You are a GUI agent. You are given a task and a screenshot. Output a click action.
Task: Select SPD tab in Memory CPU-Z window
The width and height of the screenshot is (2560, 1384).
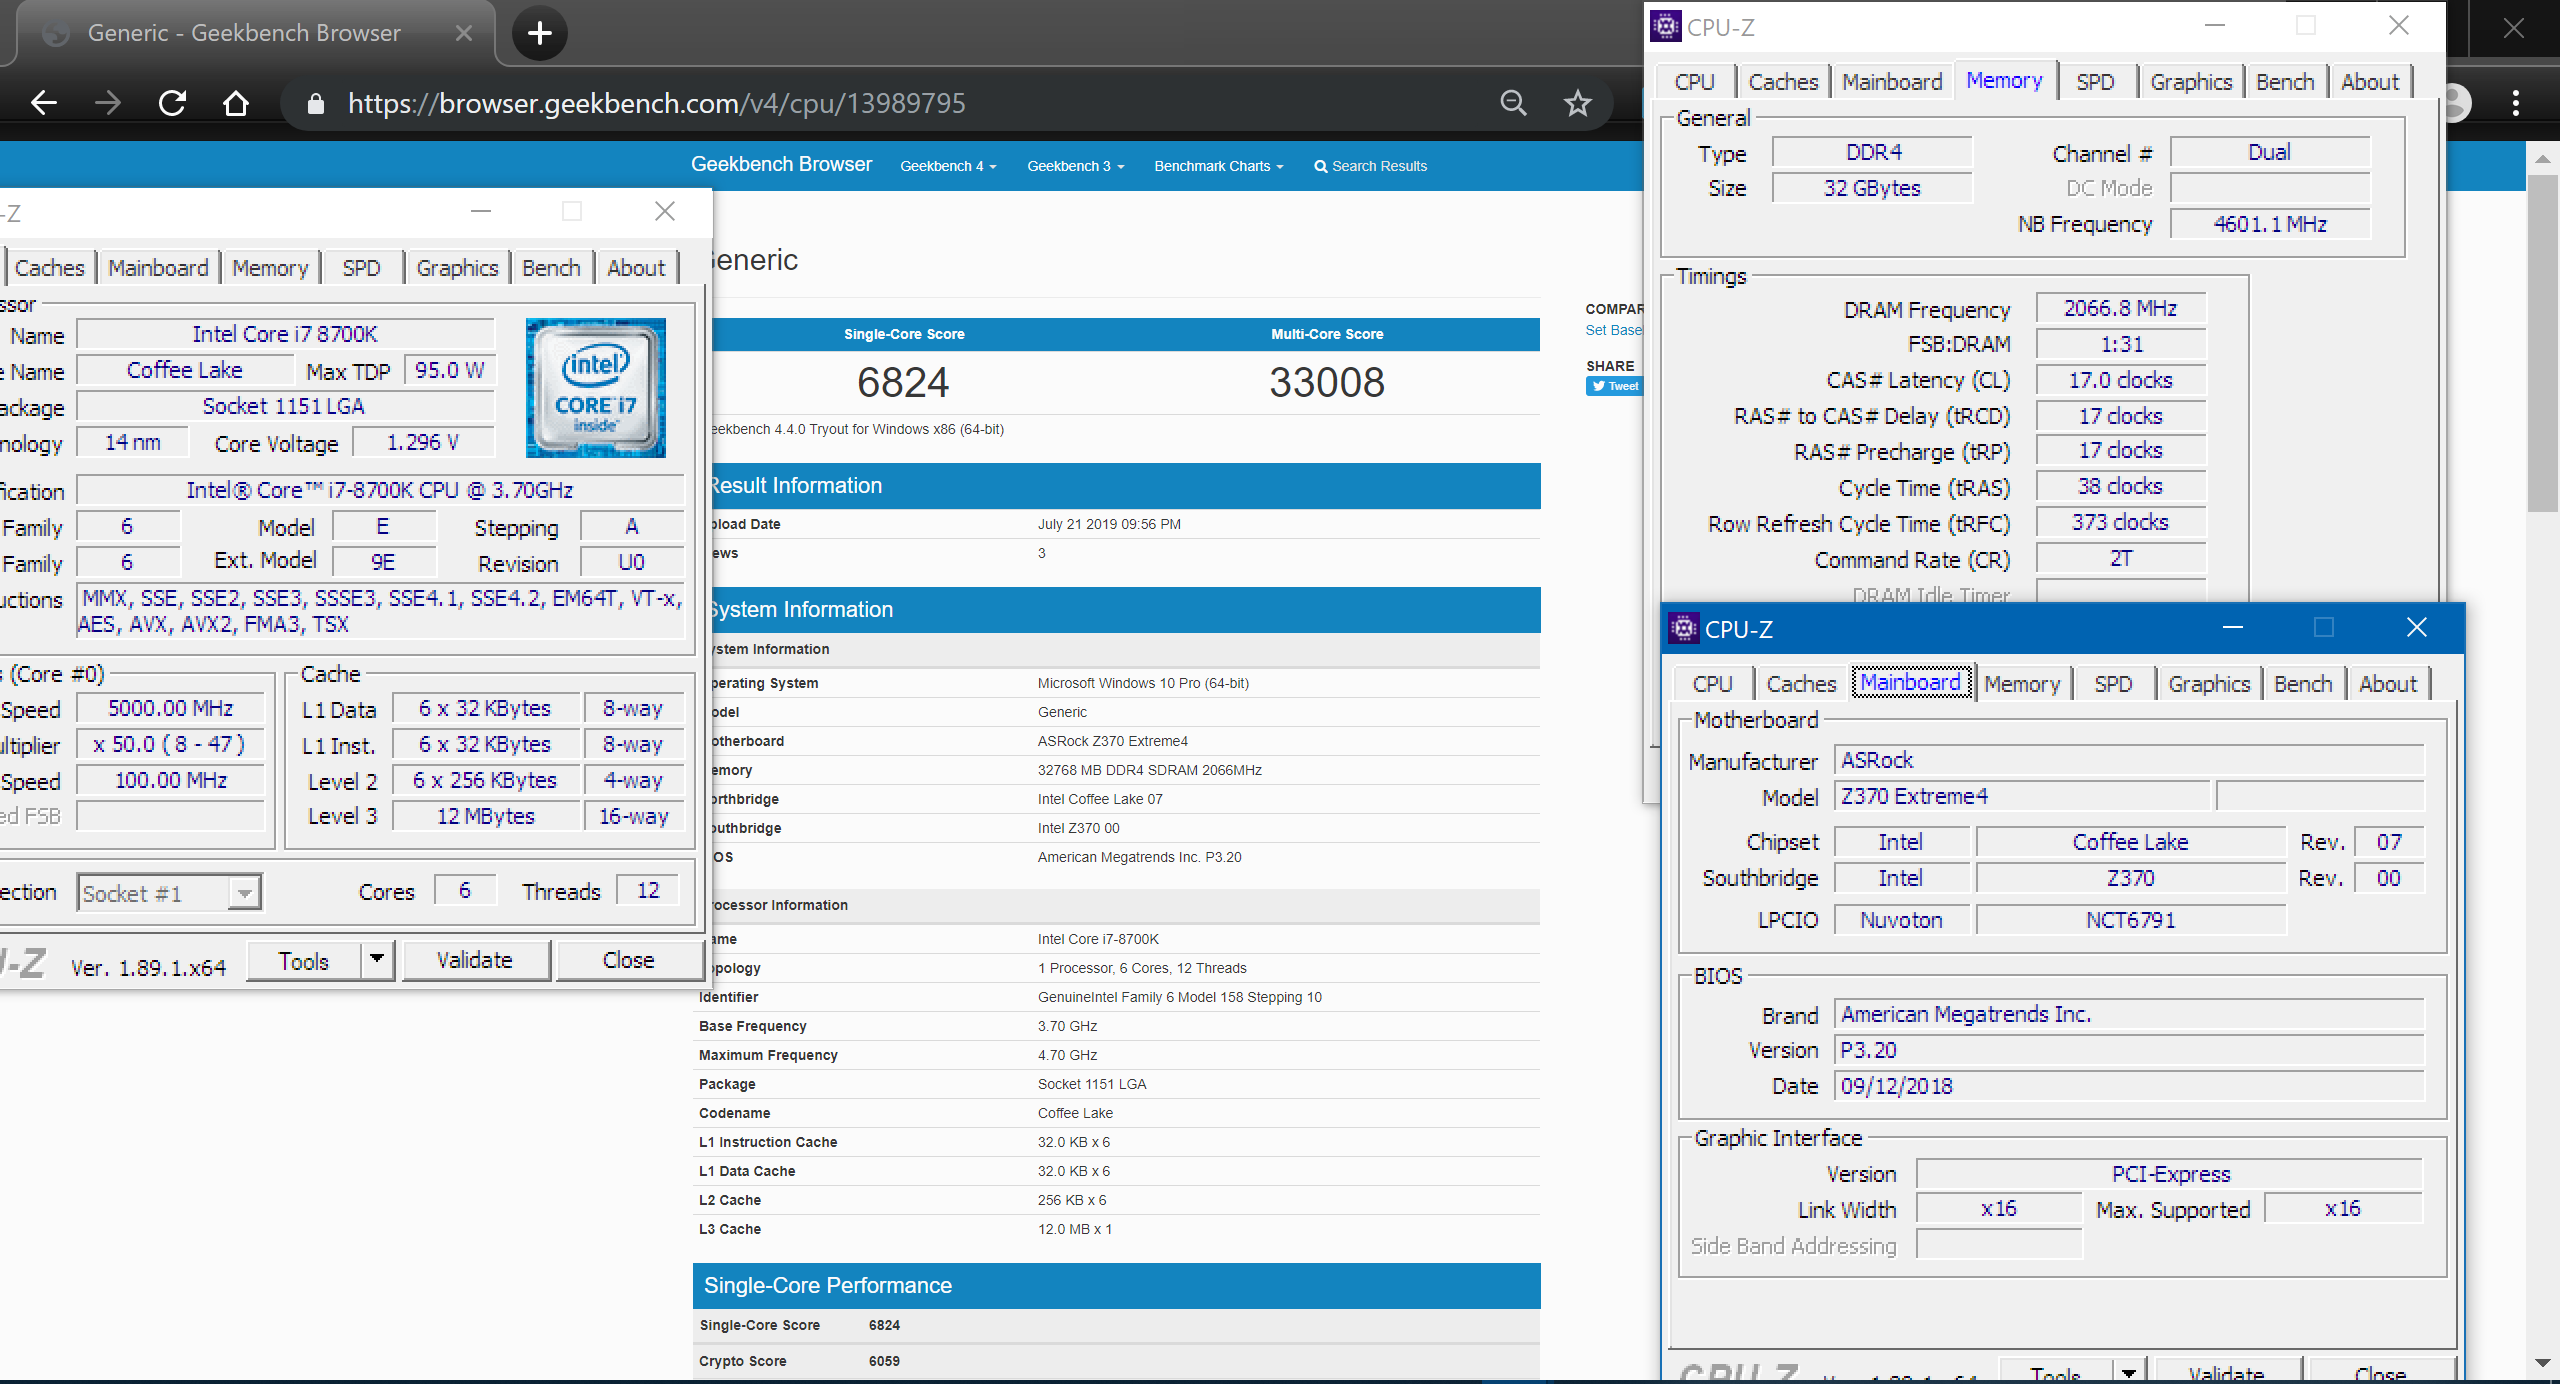click(2095, 82)
